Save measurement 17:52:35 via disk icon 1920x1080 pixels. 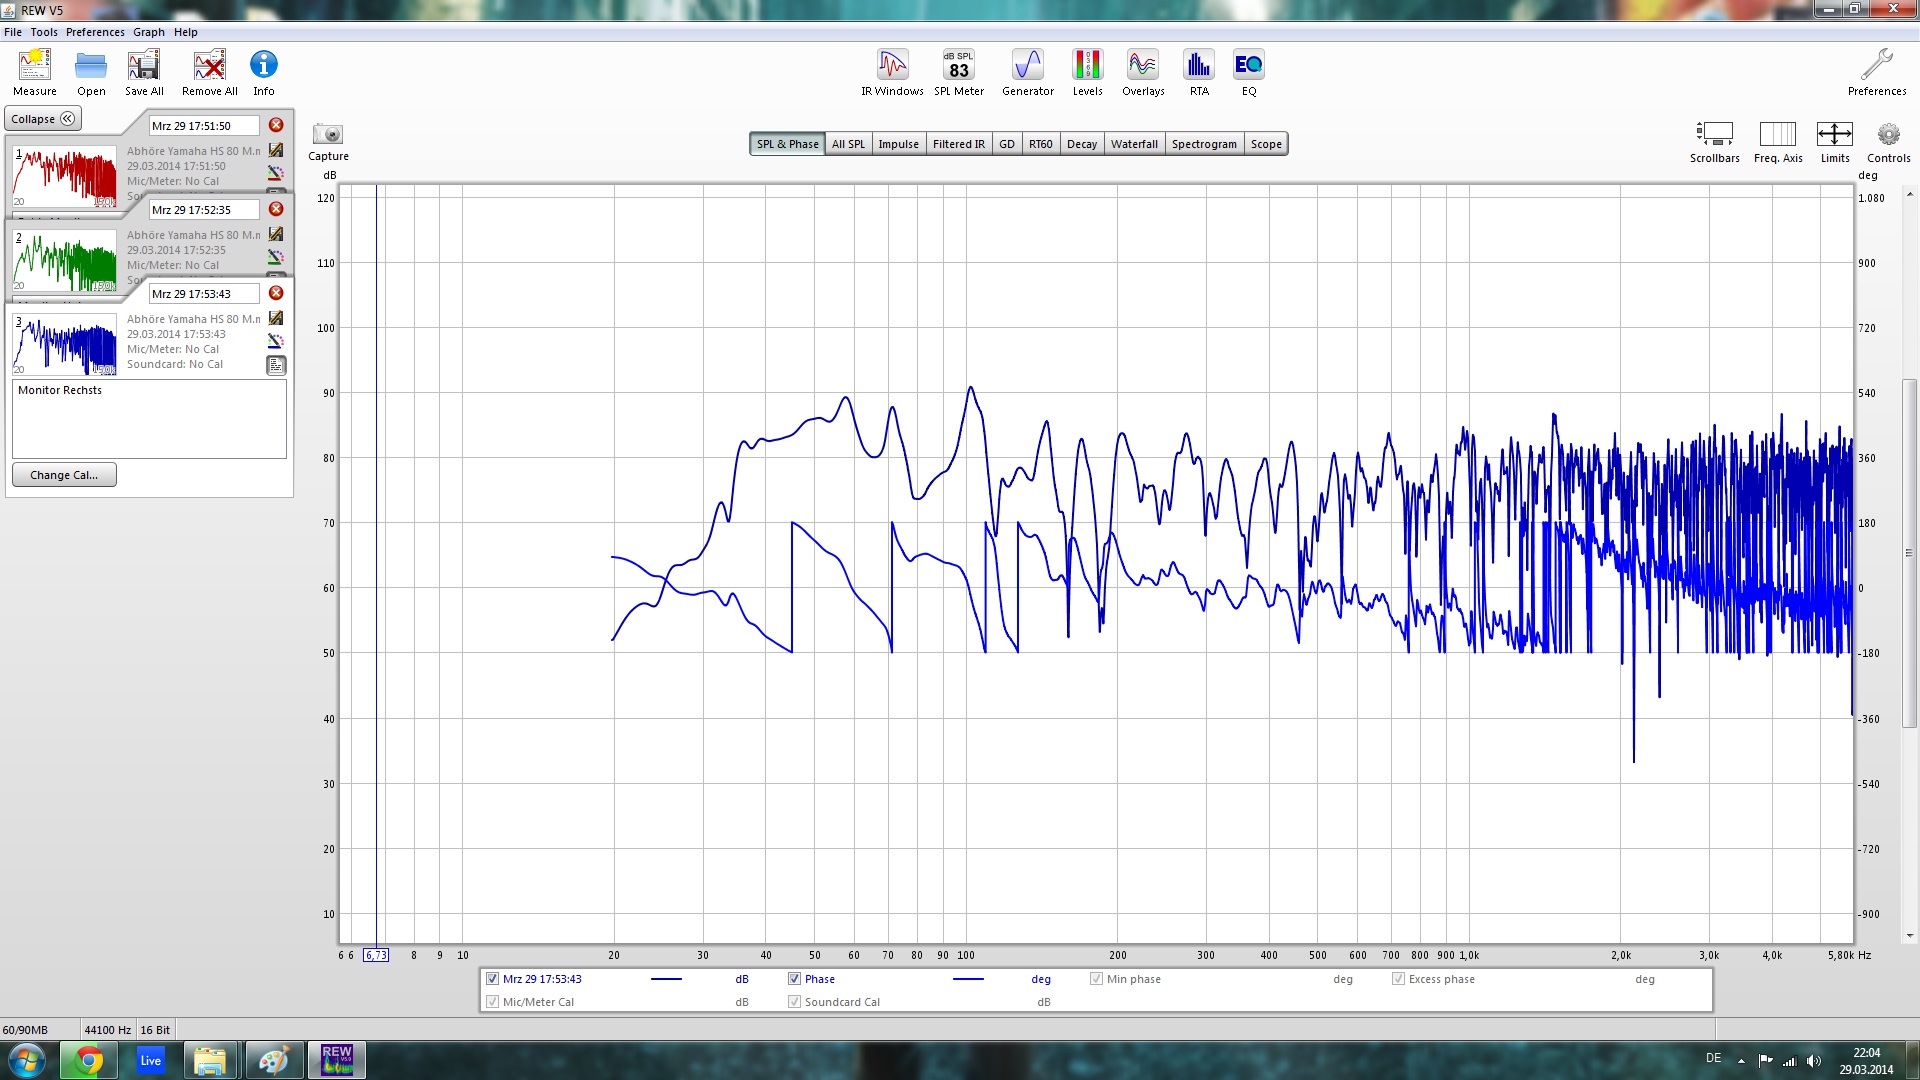coord(276,234)
